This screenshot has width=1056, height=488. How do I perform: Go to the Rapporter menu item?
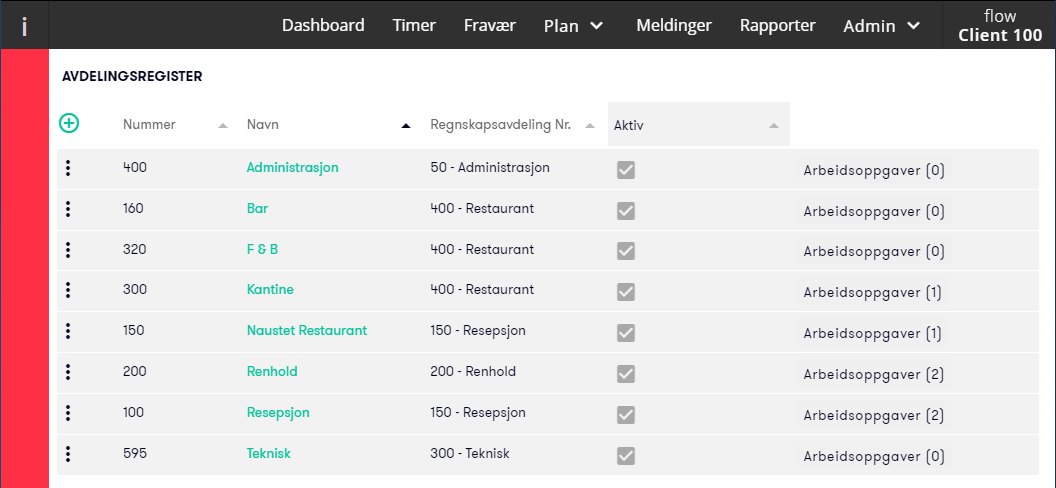pyautogui.click(x=778, y=26)
